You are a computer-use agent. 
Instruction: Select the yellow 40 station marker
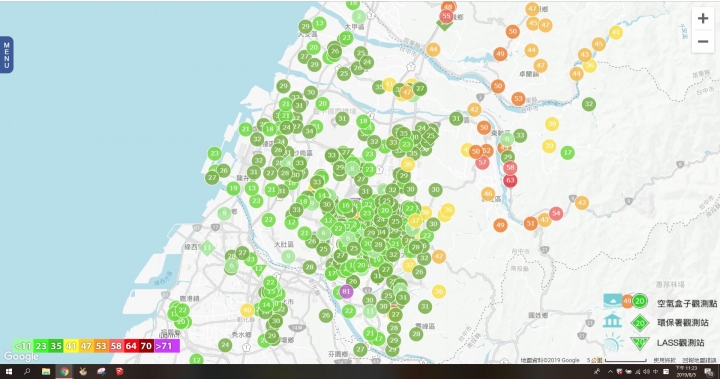coord(247,310)
